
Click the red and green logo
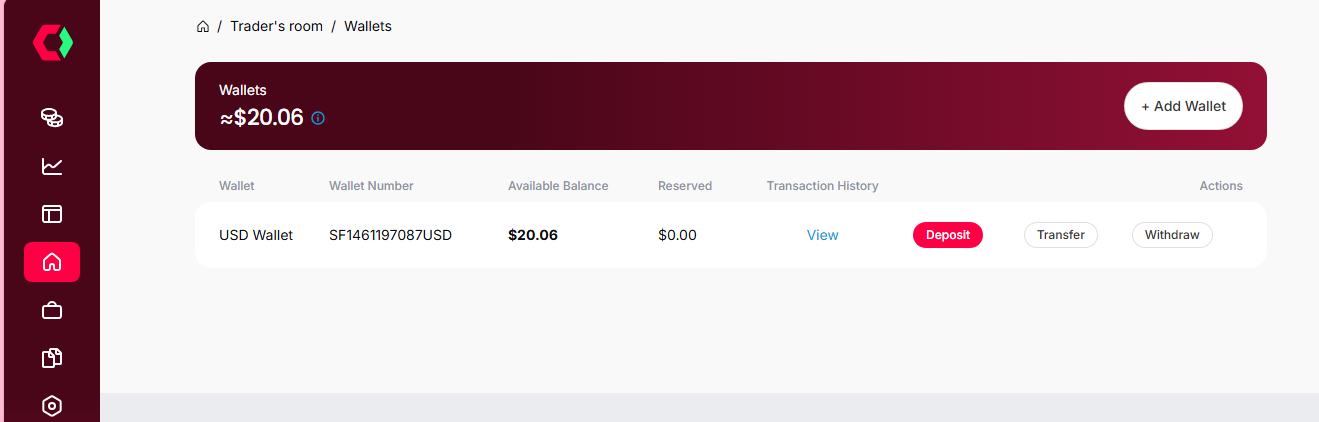pos(53,41)
